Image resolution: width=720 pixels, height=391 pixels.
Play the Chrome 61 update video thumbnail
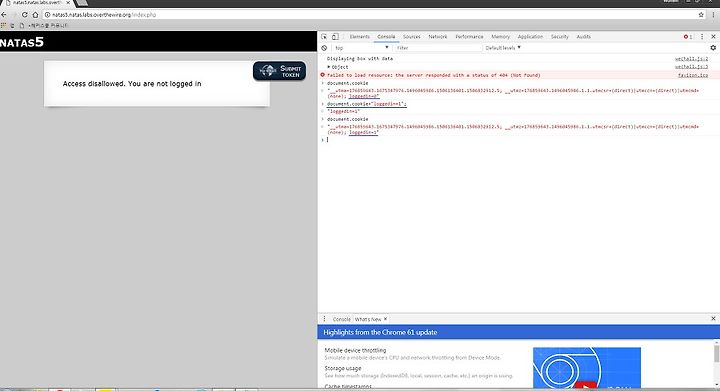587,368
